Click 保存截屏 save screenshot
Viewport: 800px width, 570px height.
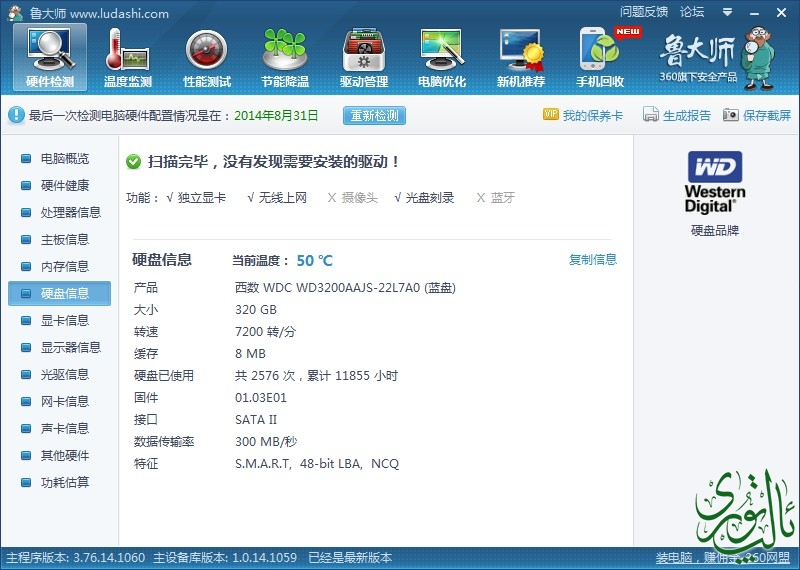(757, 115)
